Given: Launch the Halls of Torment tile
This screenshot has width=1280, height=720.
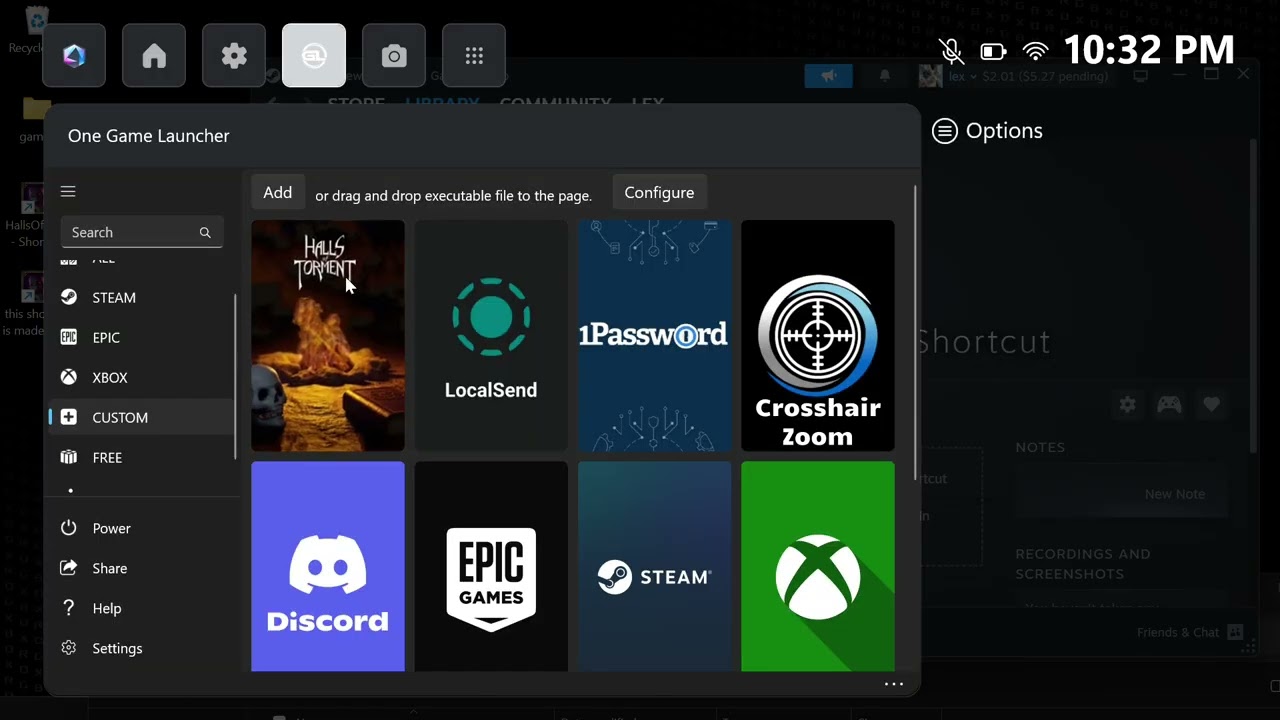Looking at the screenshot, I should pyautogui.click(x=328, y=336).
